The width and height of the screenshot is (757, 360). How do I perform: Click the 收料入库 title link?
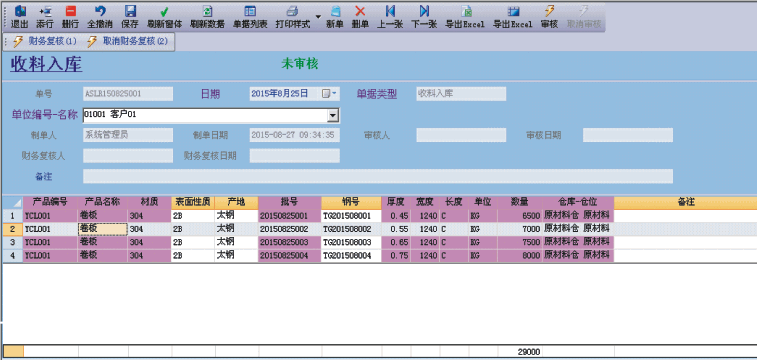[46, 65]
